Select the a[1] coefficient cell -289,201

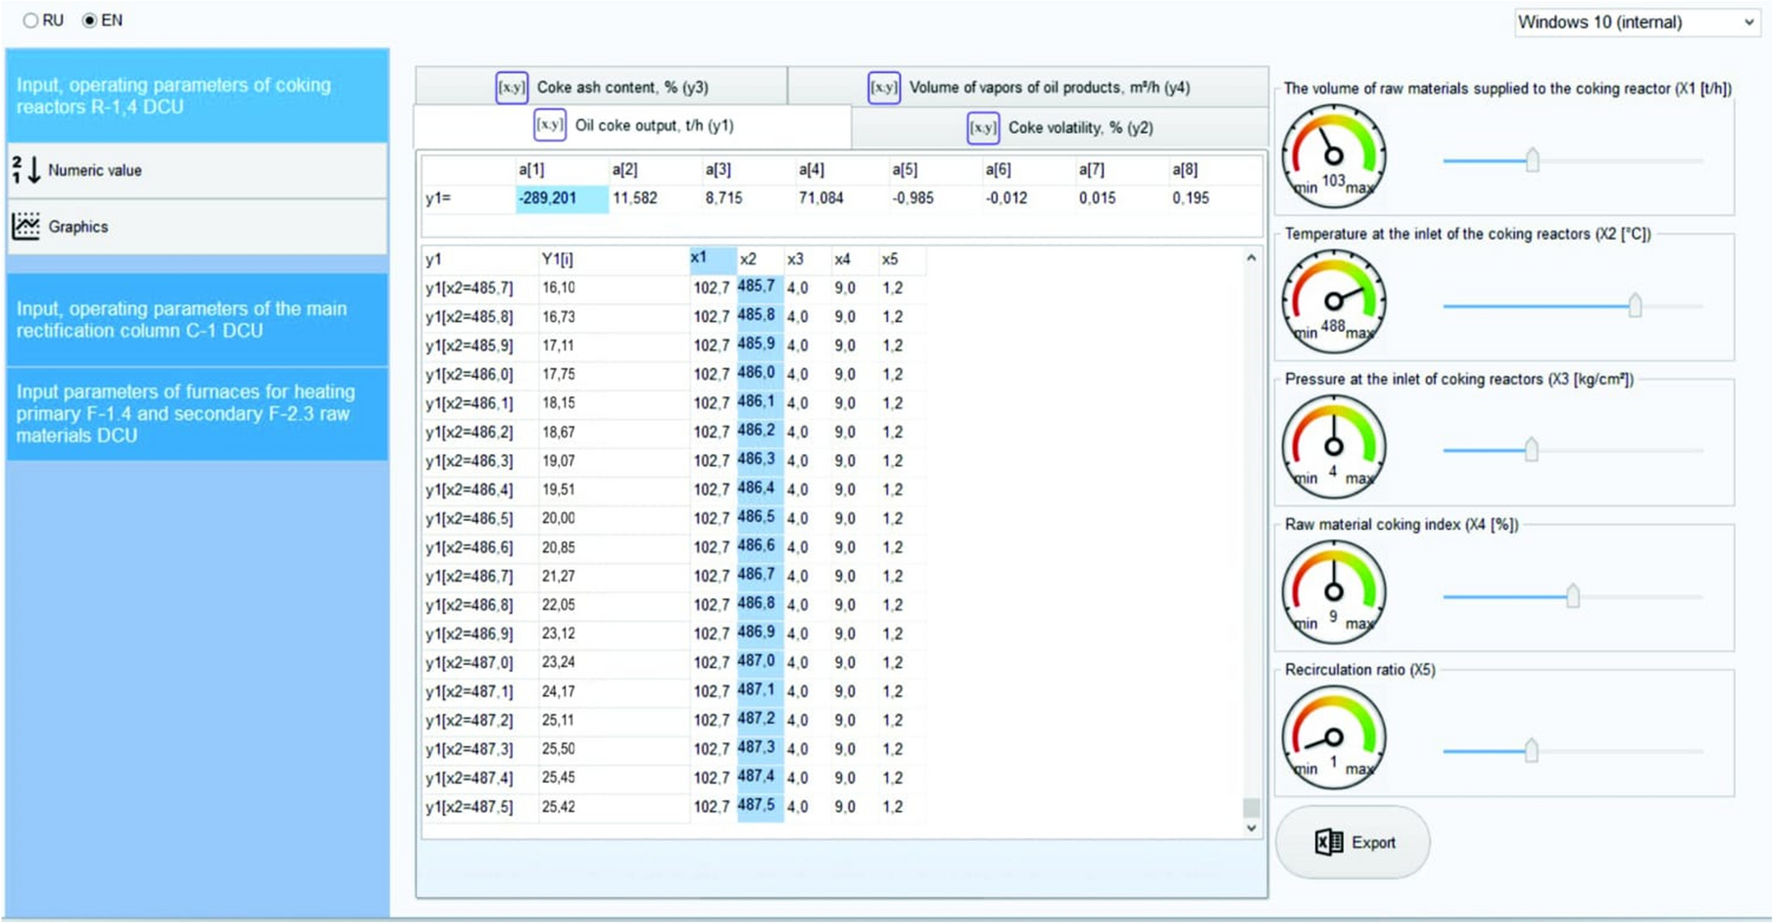(x=561, y=199)
